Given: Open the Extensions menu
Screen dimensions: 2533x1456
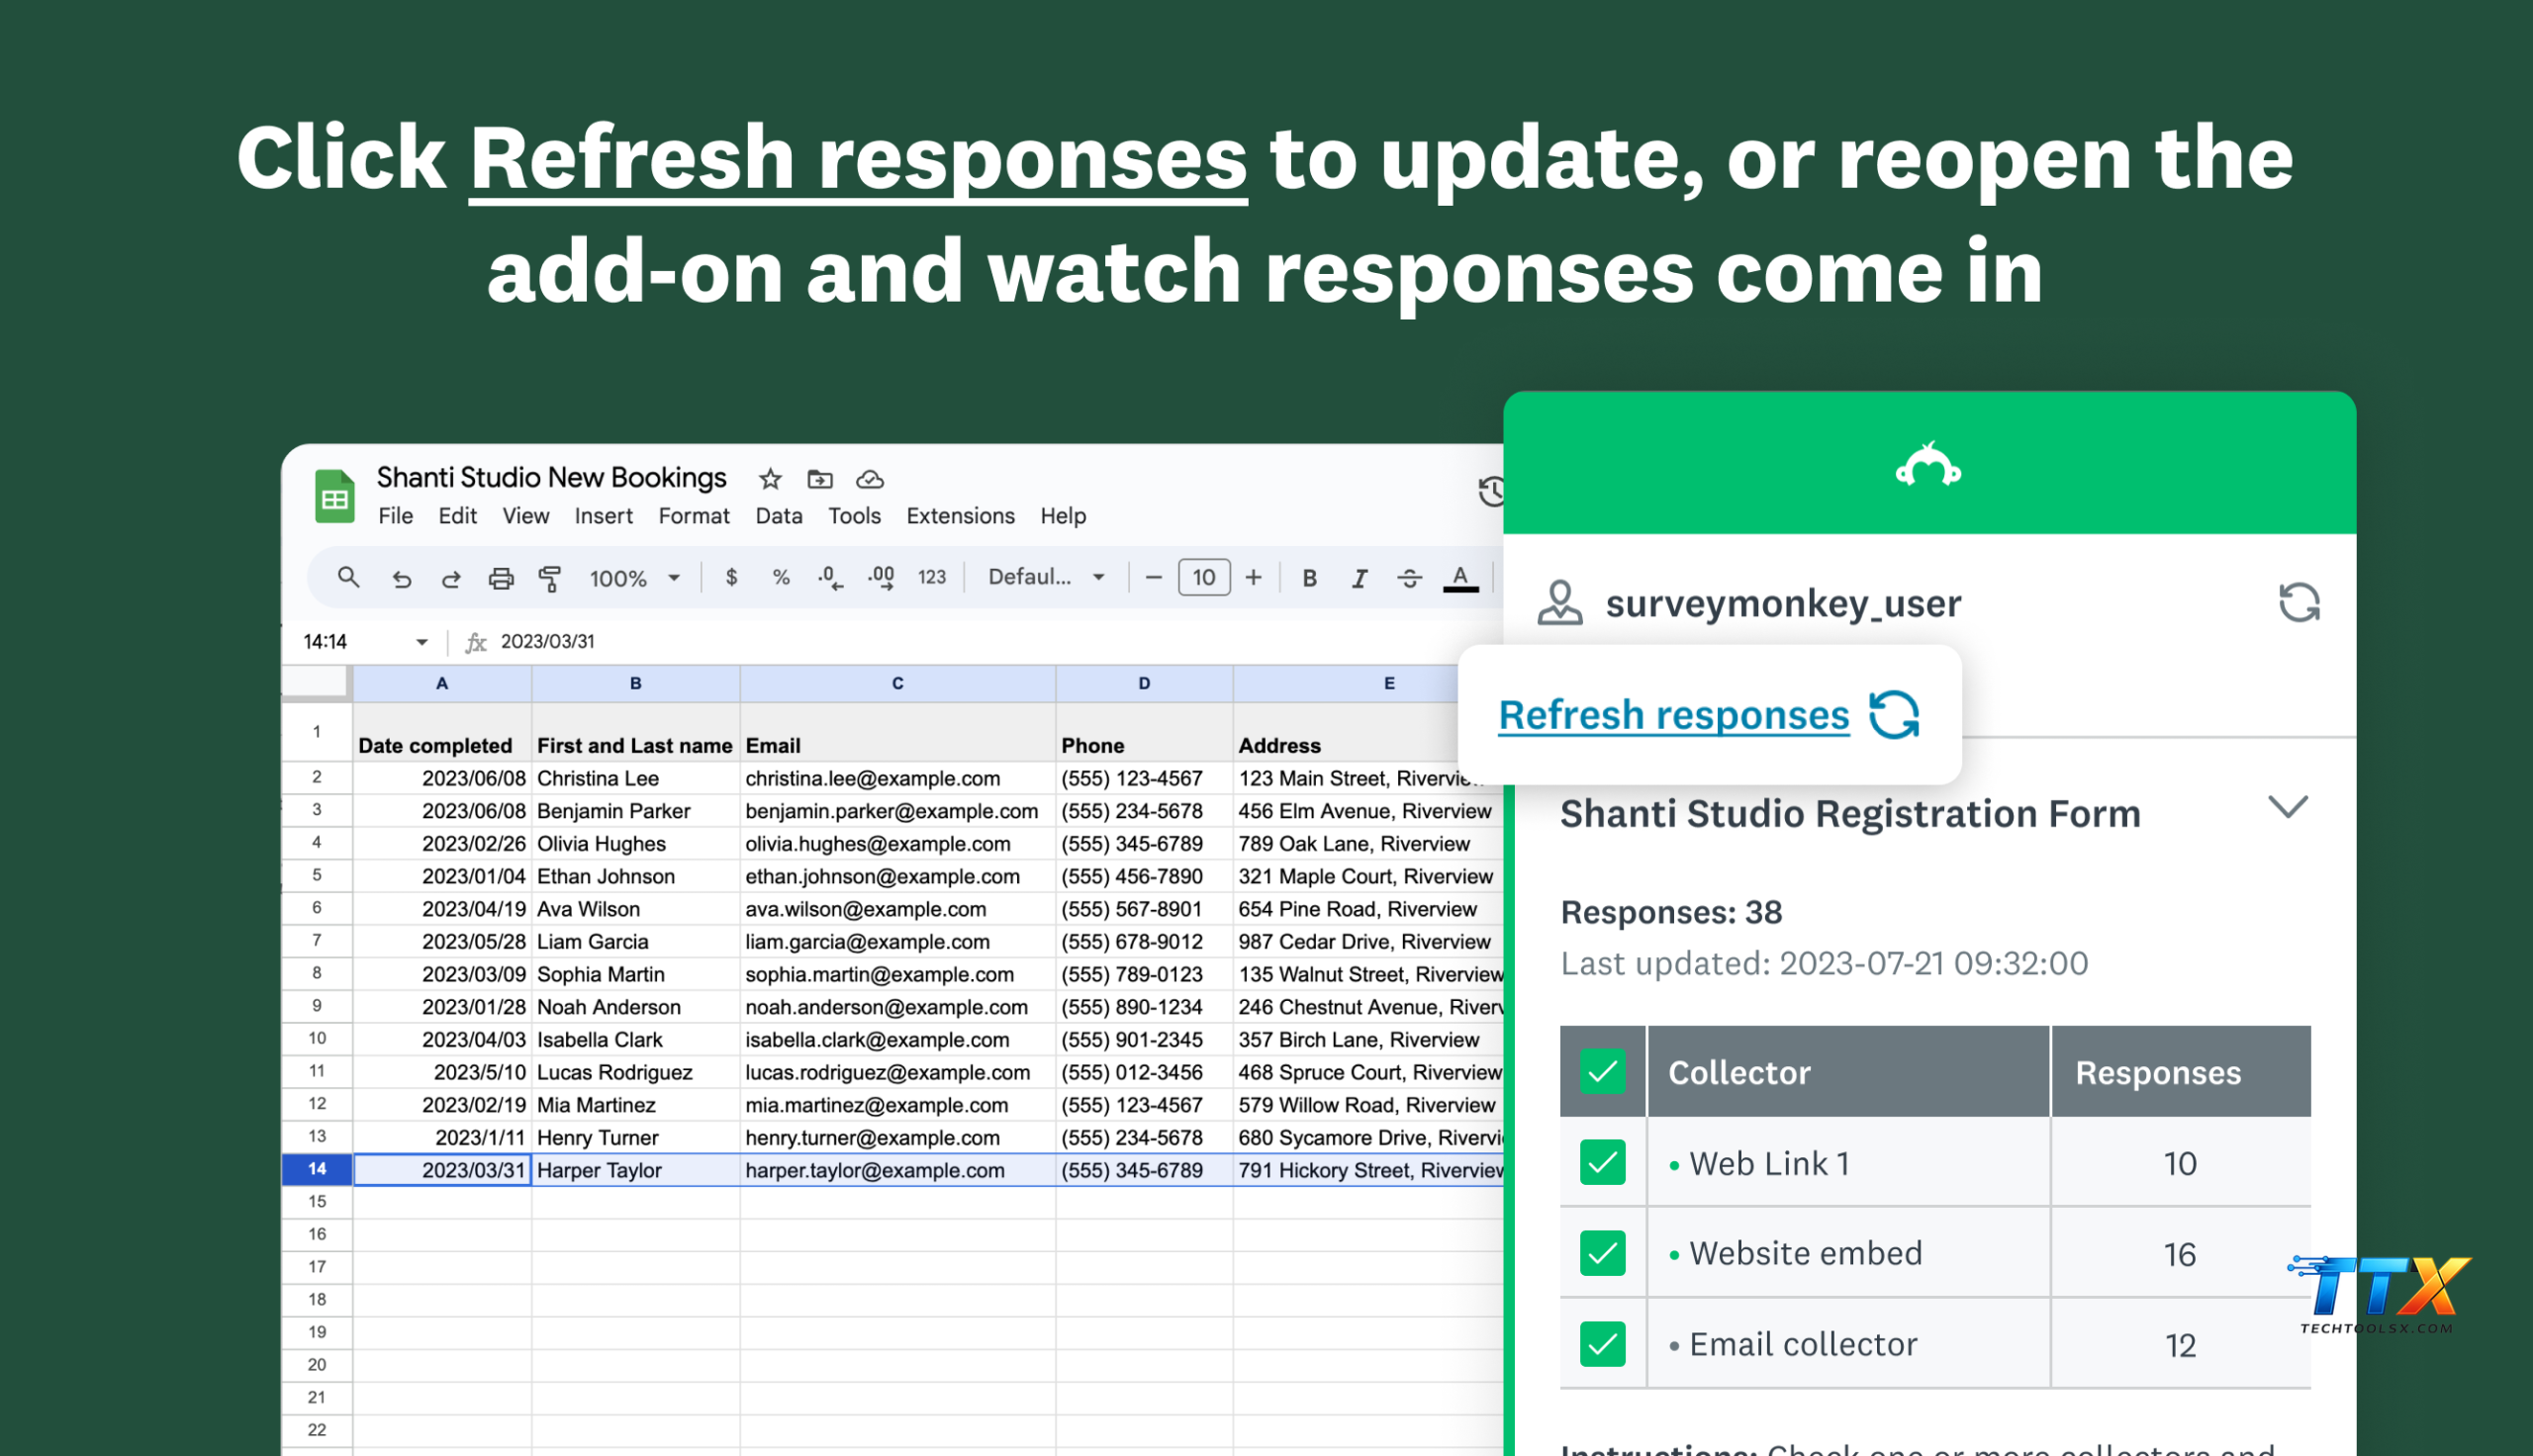Looking at the screenshot, I should [x=960, y=516].
